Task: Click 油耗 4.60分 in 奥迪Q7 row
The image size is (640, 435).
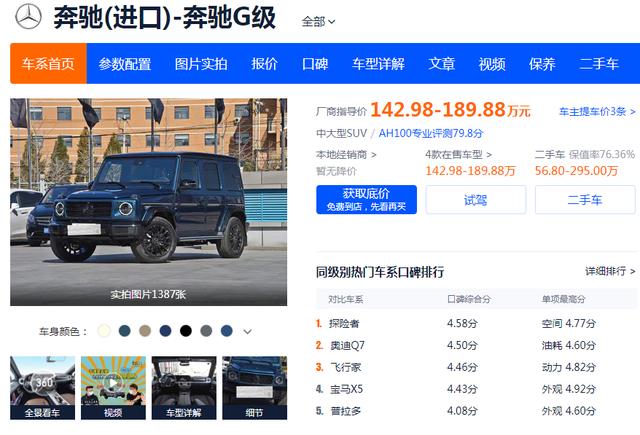Action: click(569, 346)
